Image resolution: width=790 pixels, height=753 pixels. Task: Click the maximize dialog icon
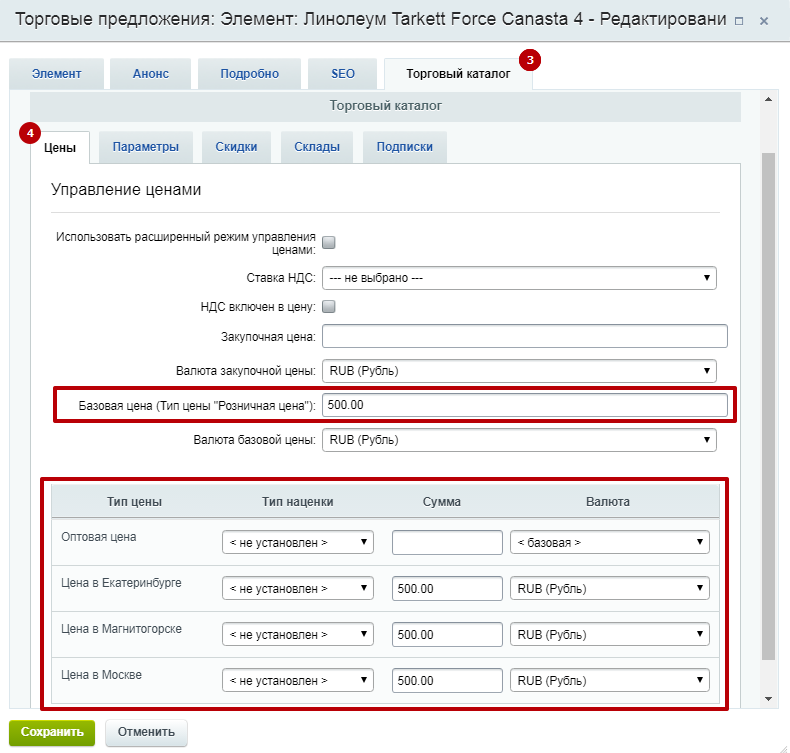pos(739,21)
